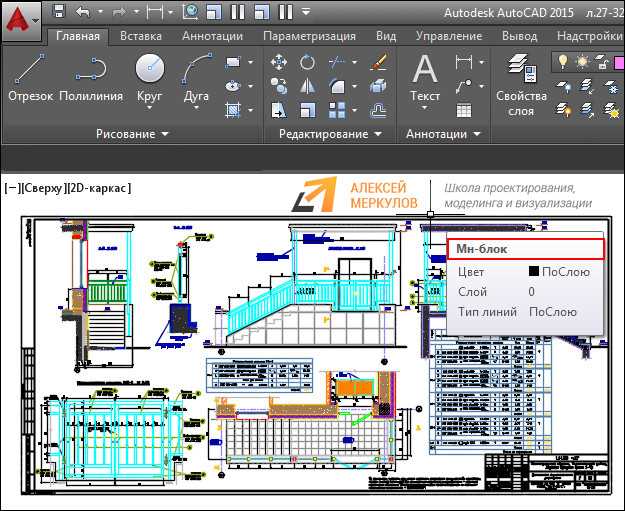Open the Параметризация ribbon tab
This screenshot has width=625, height=511.
pyautogui.click(x=309, y=36)
